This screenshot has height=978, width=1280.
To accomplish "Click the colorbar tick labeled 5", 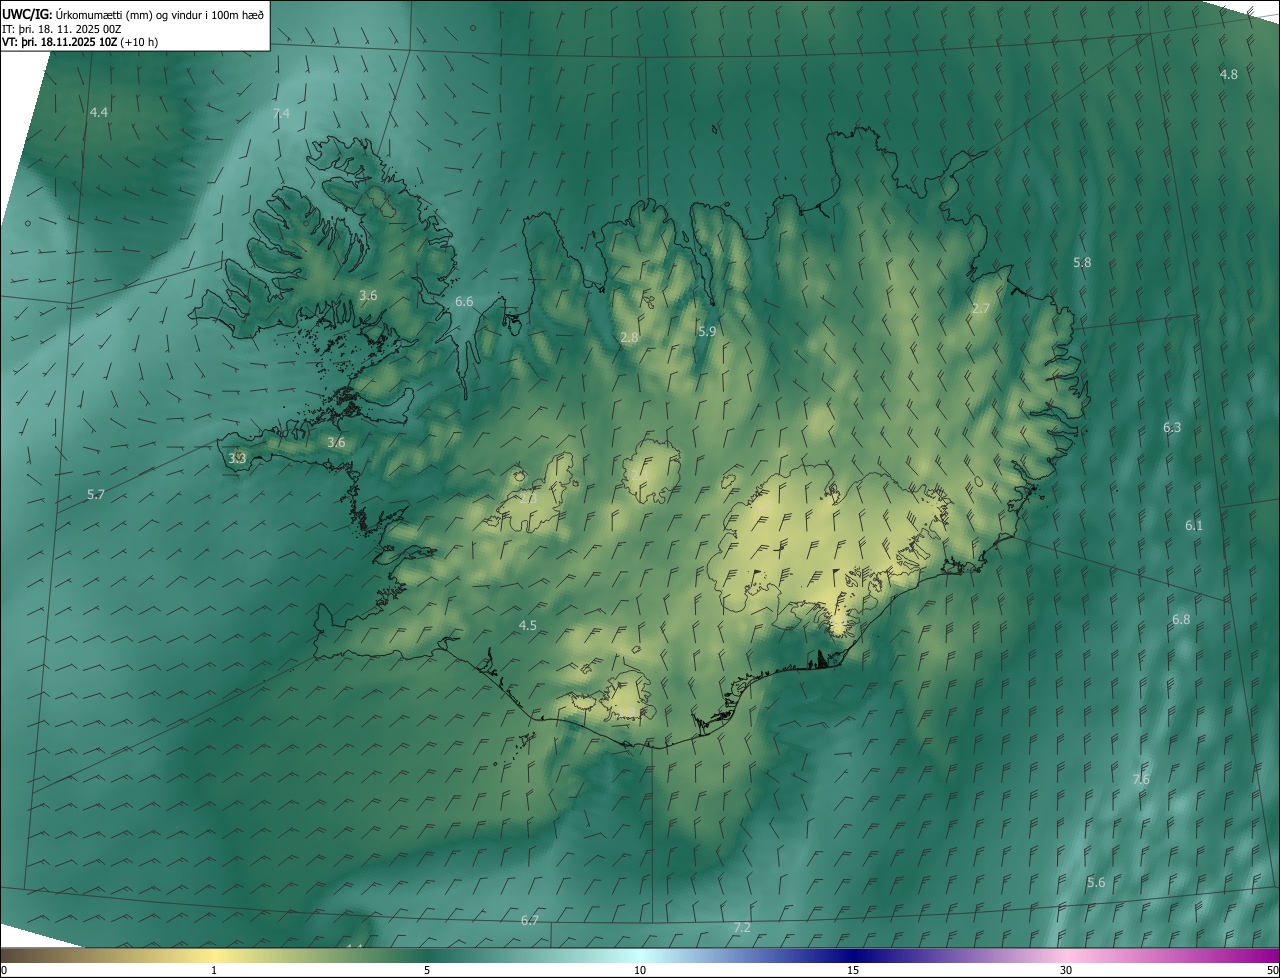I will click(427, 970).
